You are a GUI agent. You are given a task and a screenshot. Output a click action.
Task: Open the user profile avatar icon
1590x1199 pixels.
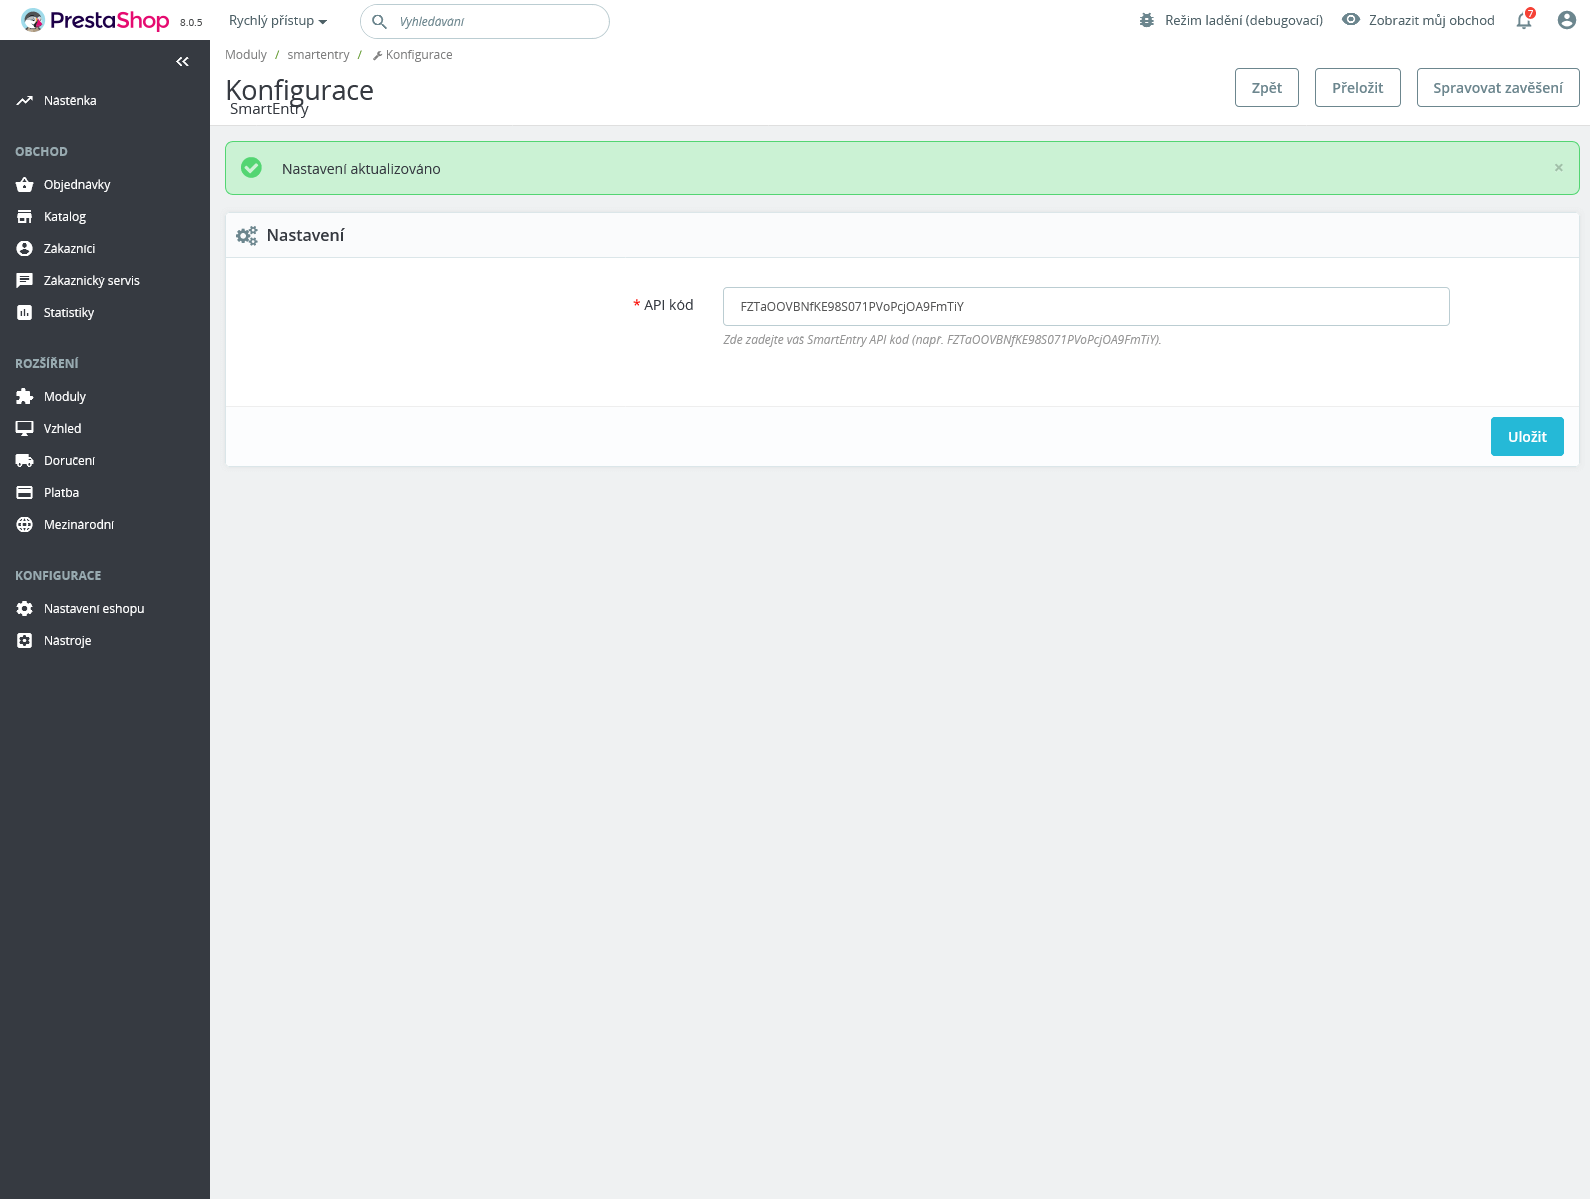point(1566,20)
